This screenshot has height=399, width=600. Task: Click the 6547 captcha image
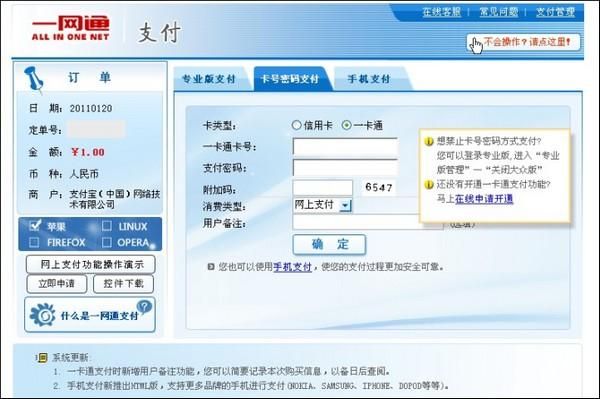pyautogui.click(x=378, y=187)
